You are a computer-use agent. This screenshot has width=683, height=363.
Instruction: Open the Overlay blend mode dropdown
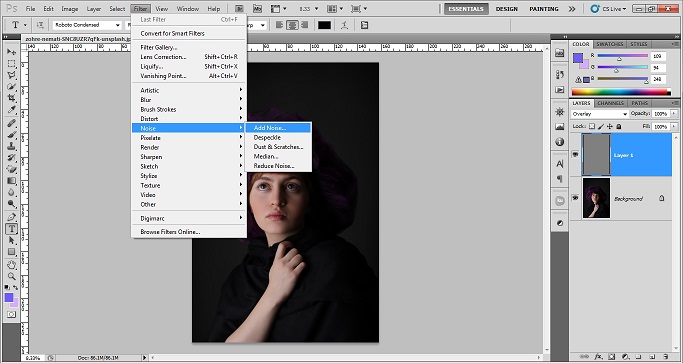(x=599, y=114)
